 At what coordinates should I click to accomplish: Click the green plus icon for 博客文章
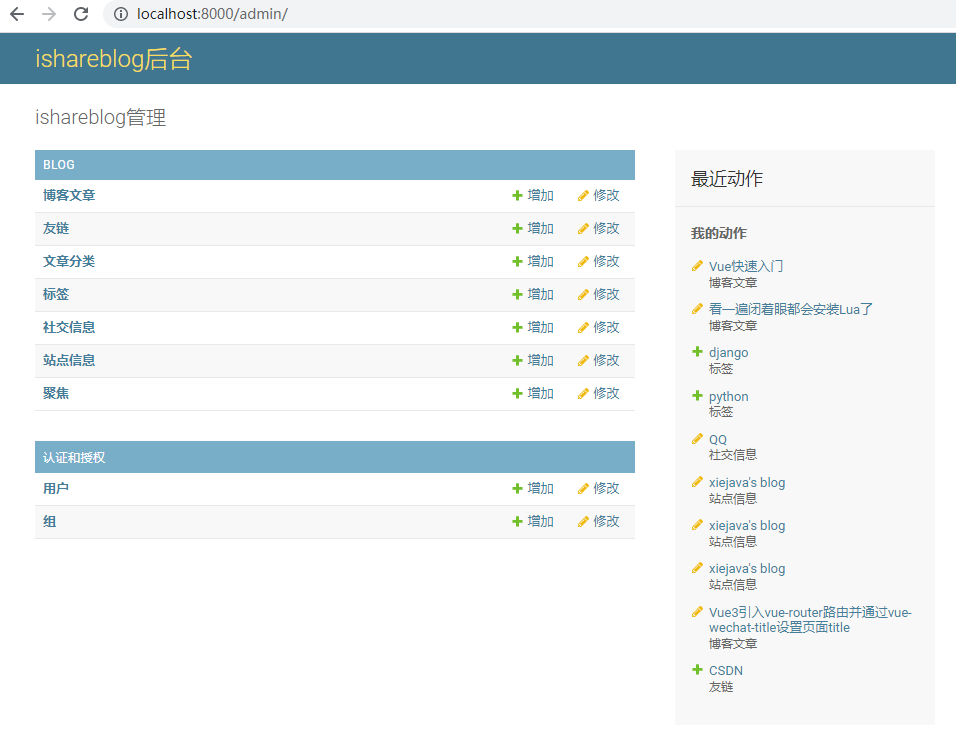click(517, 196)
